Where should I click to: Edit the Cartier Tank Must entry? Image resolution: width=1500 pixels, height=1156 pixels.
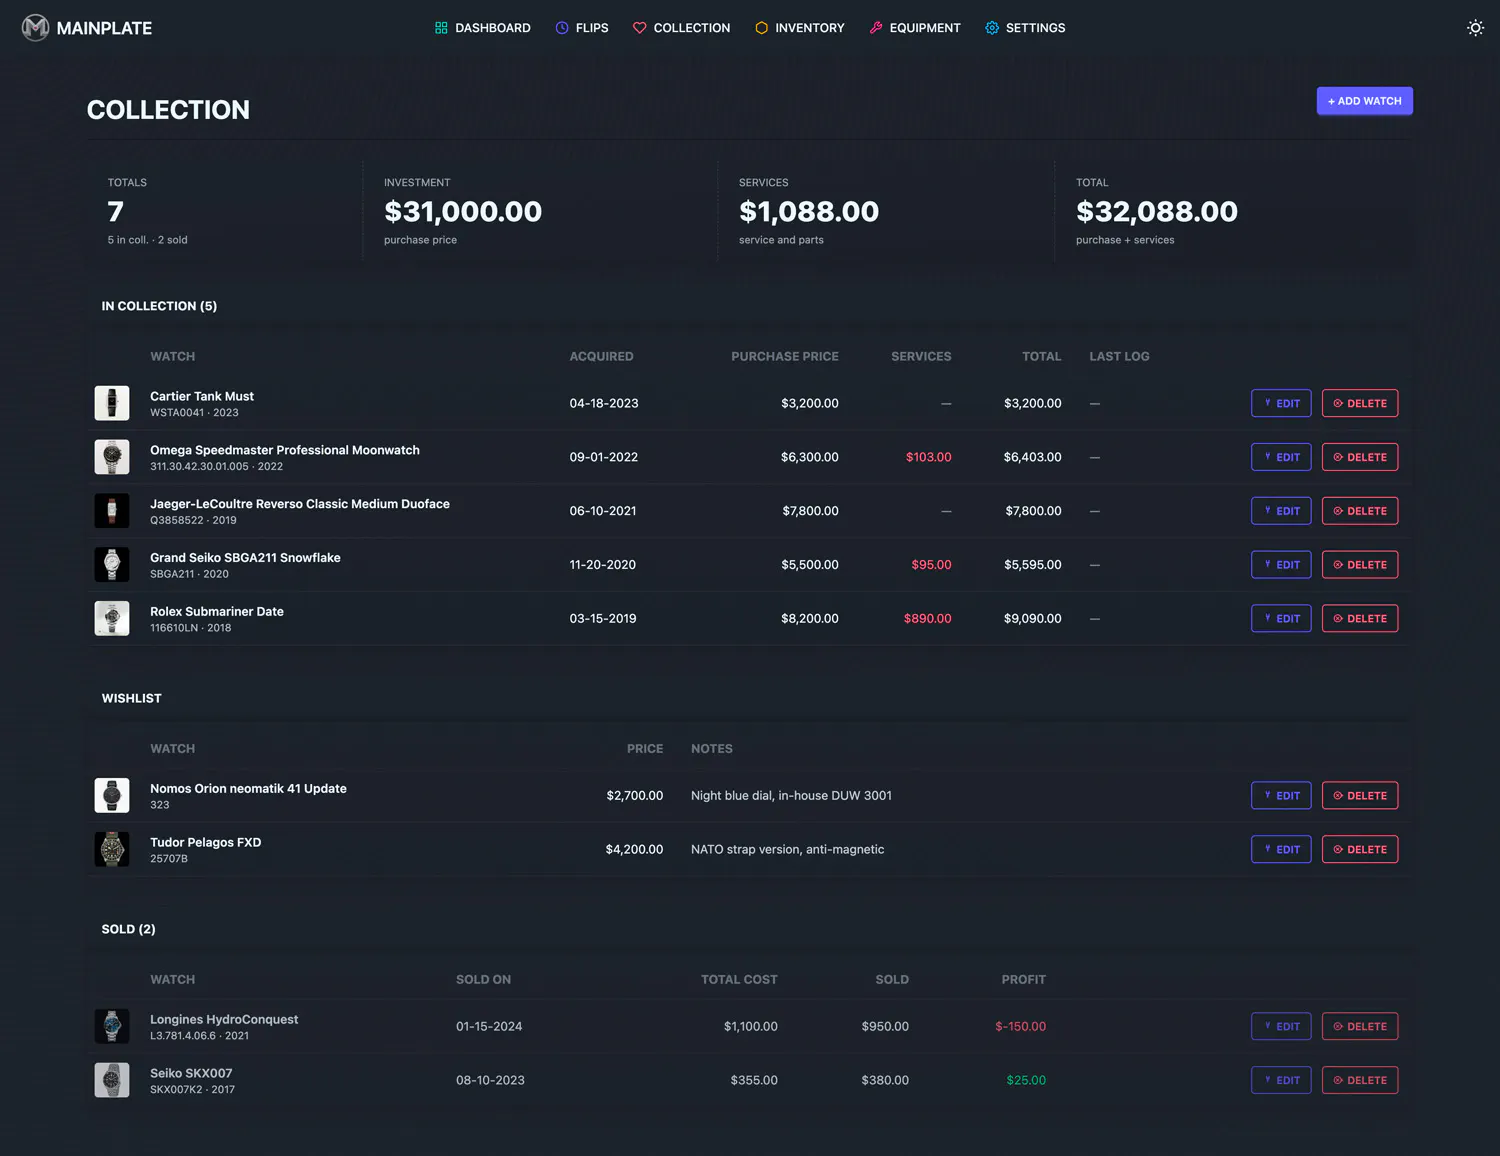point(1281,403)
